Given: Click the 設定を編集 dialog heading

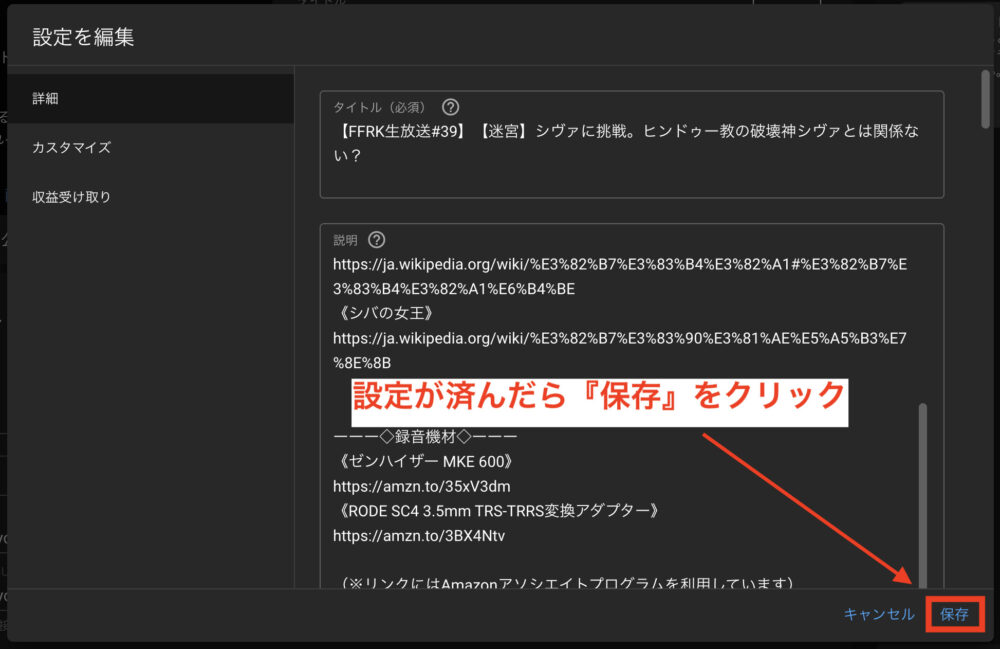Looking at the screenshot, I should pyautogui.click(x=84, y=37).
